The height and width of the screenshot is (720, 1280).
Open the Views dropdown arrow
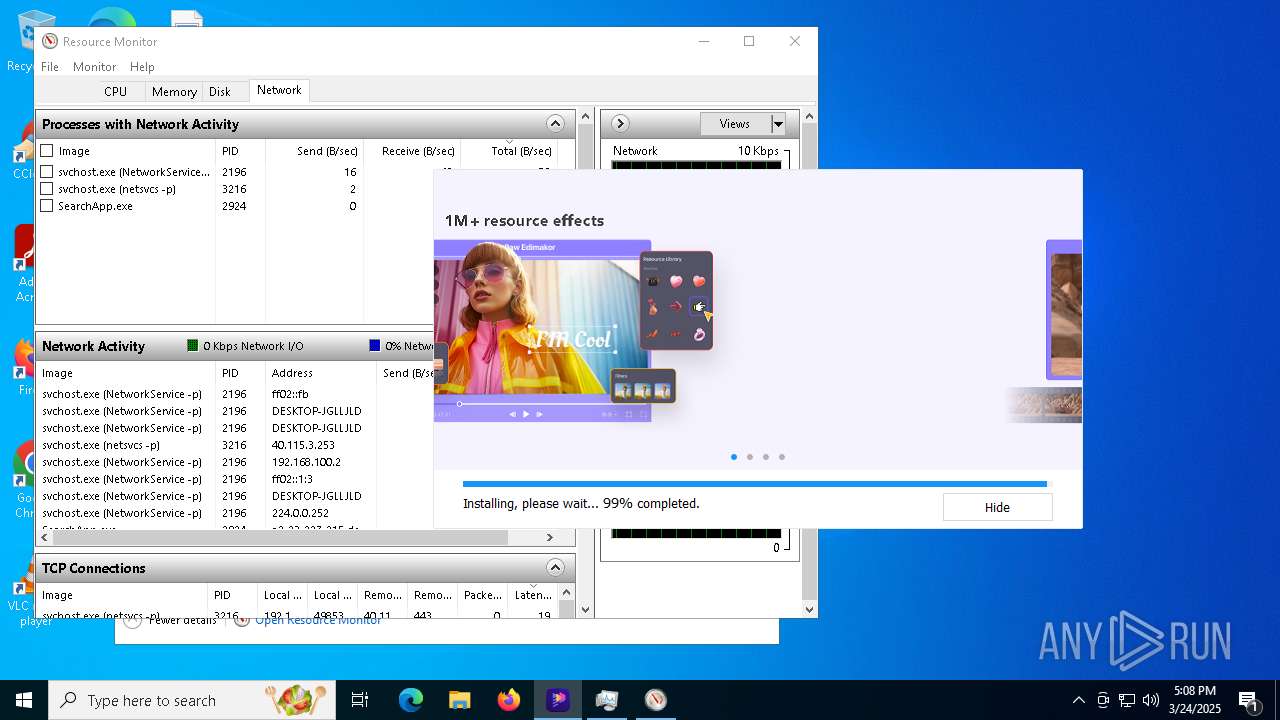point(778,124)
